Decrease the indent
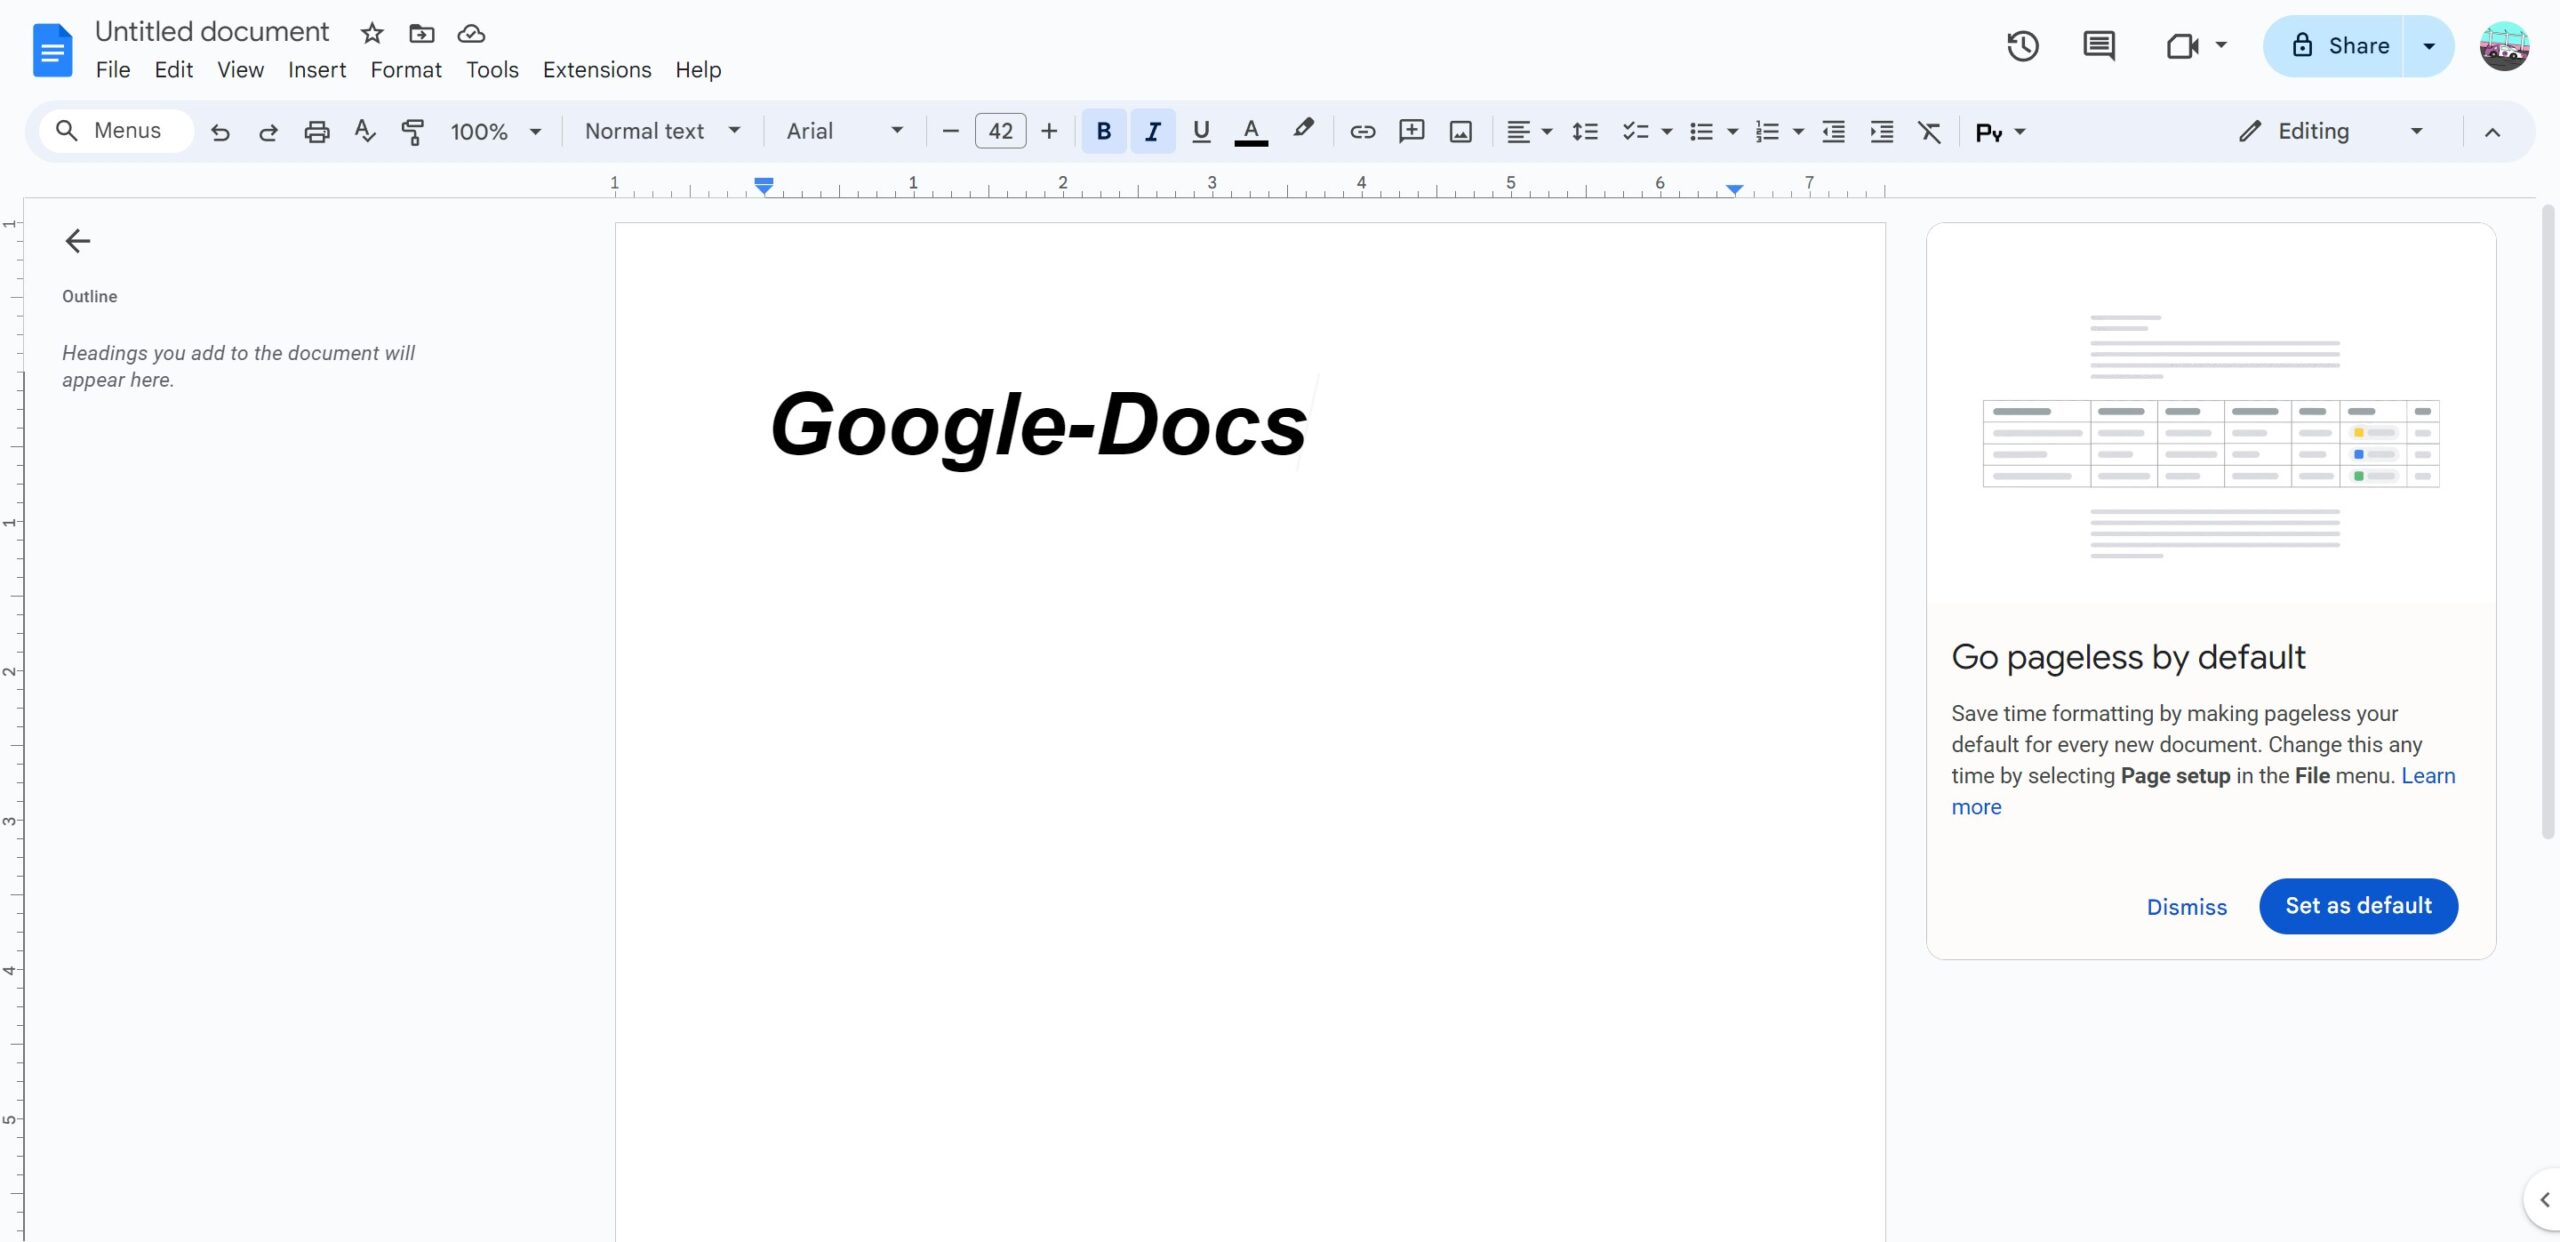Image resolution: width=2560 pixels, height=1242 pixels. (x=1833, y=131)
